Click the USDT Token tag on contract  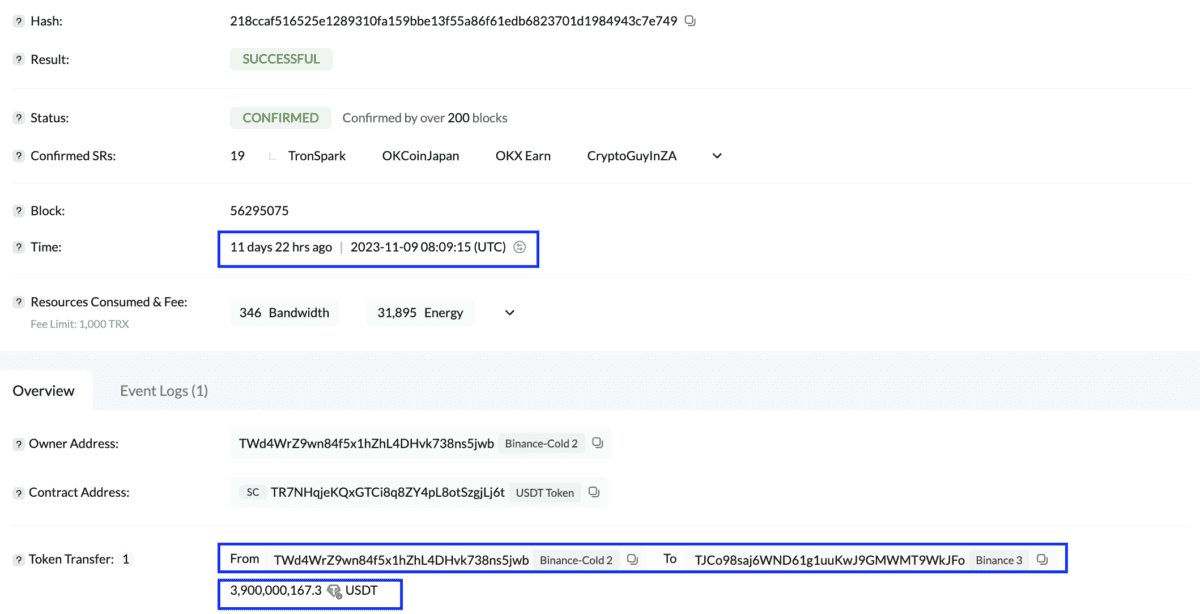click(545, 493)
